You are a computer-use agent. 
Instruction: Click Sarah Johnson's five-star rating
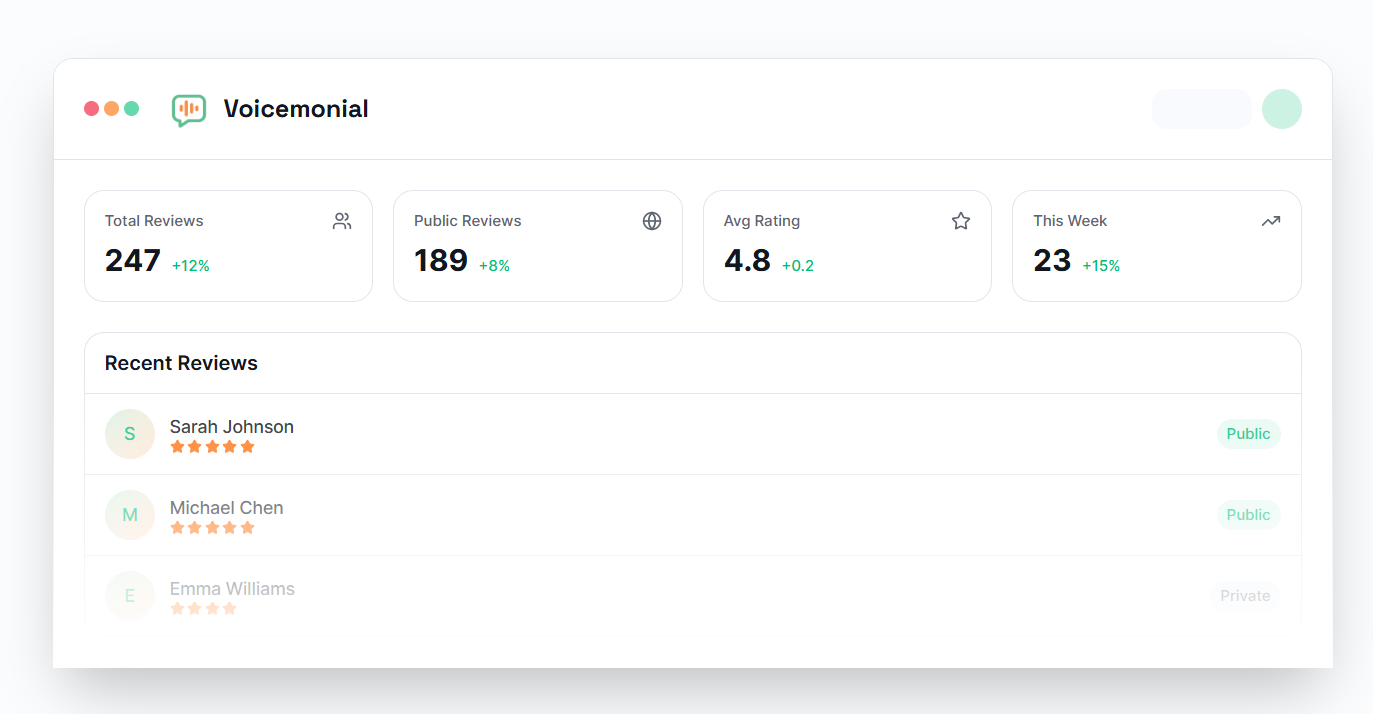click(213, 446)
